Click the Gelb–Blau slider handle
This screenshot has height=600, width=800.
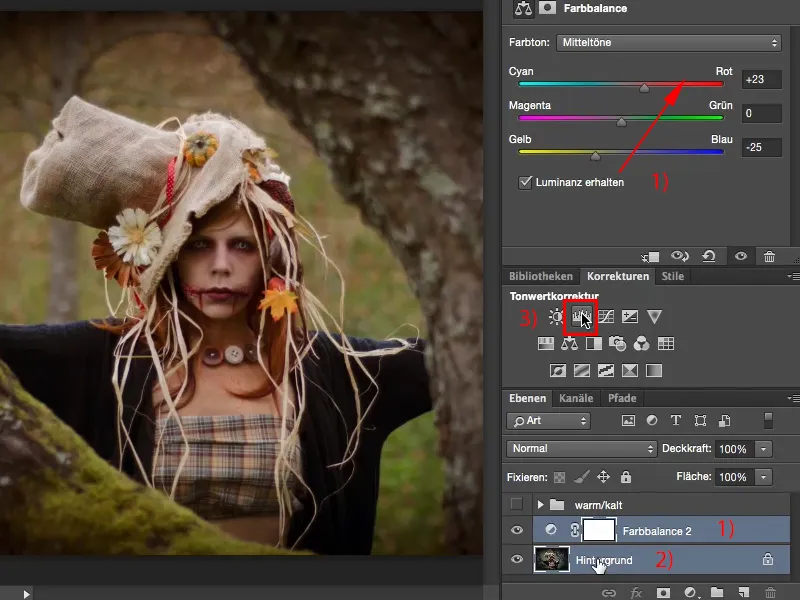coord(595,156)
